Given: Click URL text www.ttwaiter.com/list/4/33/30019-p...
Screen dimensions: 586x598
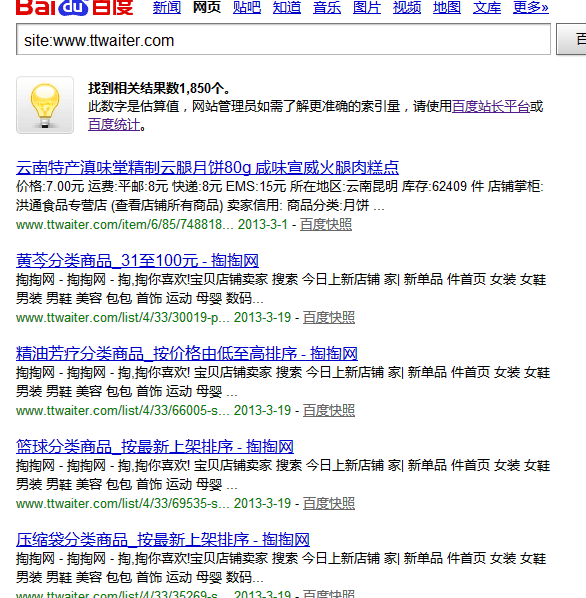Looking at the screenshot, I should [122, 318].
